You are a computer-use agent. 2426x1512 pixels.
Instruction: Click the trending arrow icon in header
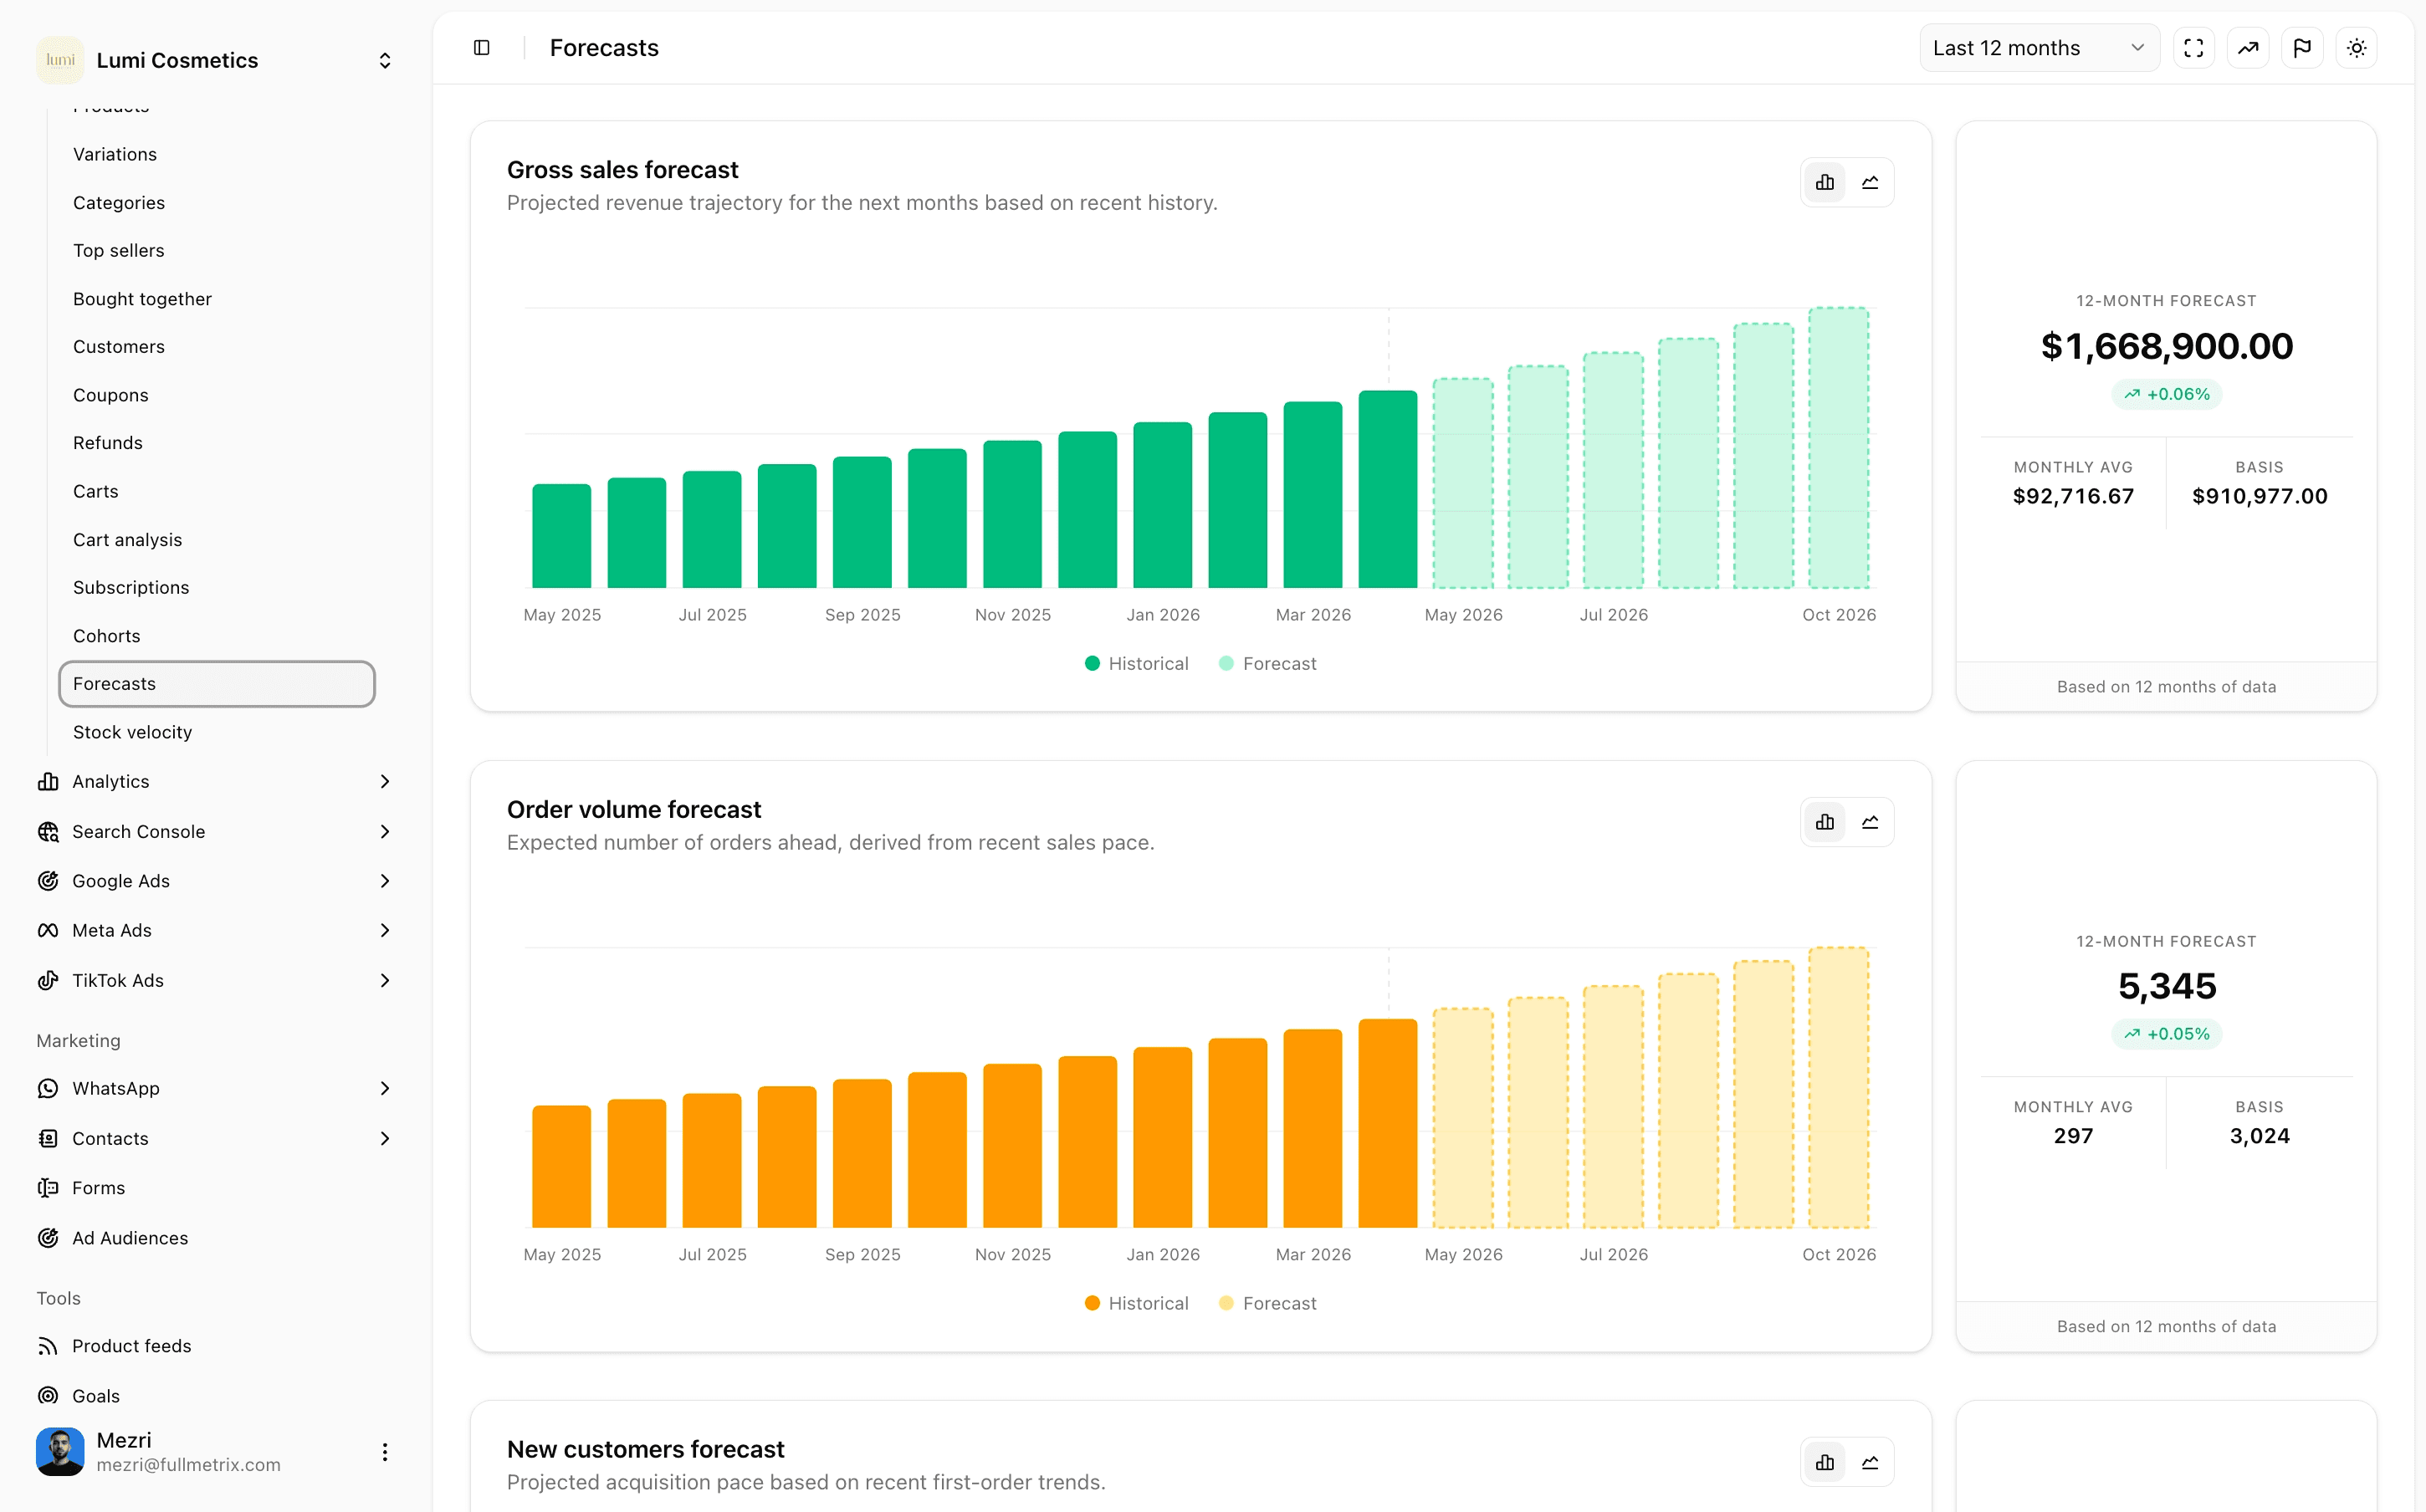tap(2247, 48)
